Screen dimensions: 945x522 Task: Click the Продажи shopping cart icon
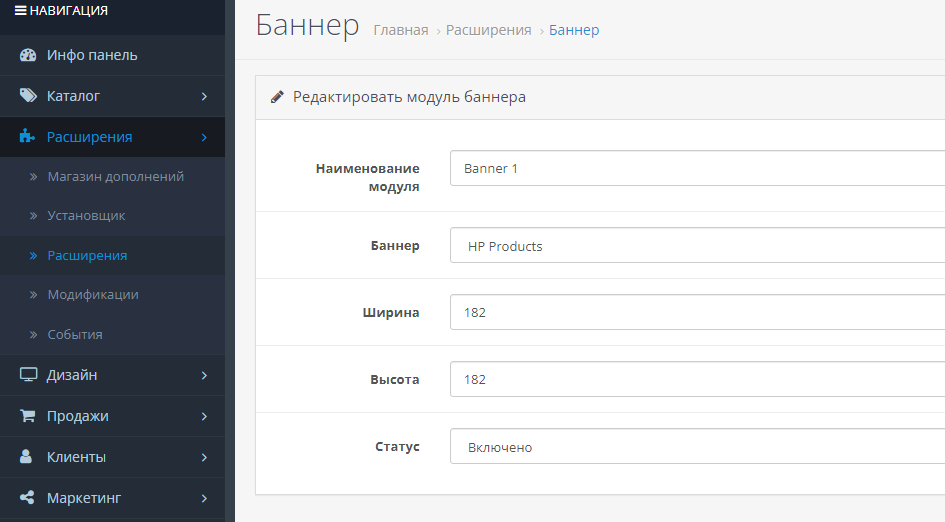coord(27,415)
